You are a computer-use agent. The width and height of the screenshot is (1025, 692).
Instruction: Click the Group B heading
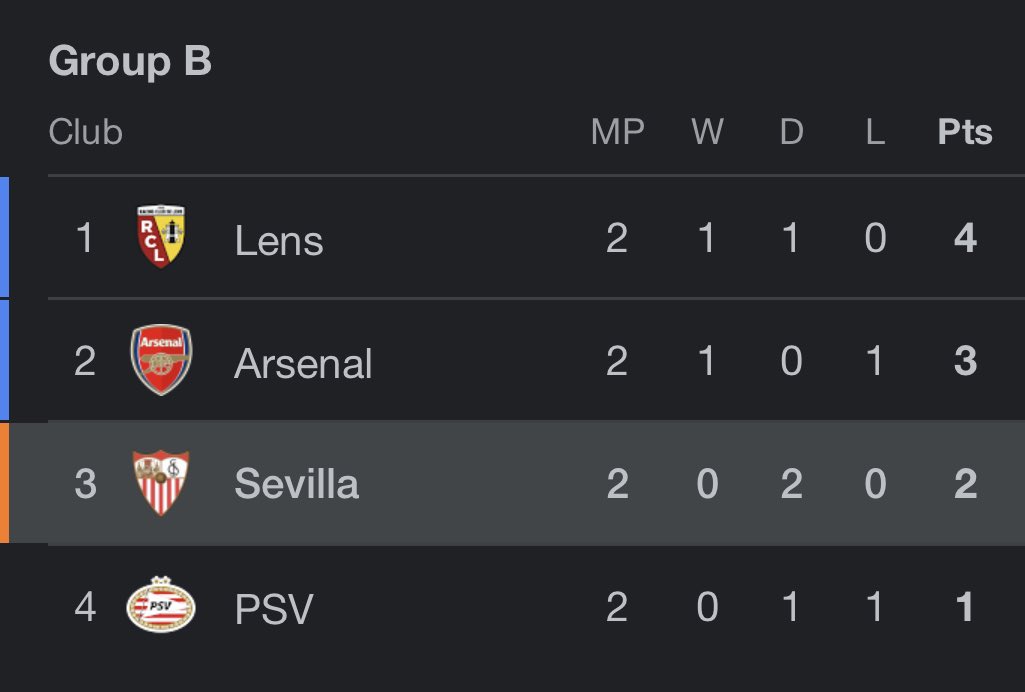pos(130,61)
